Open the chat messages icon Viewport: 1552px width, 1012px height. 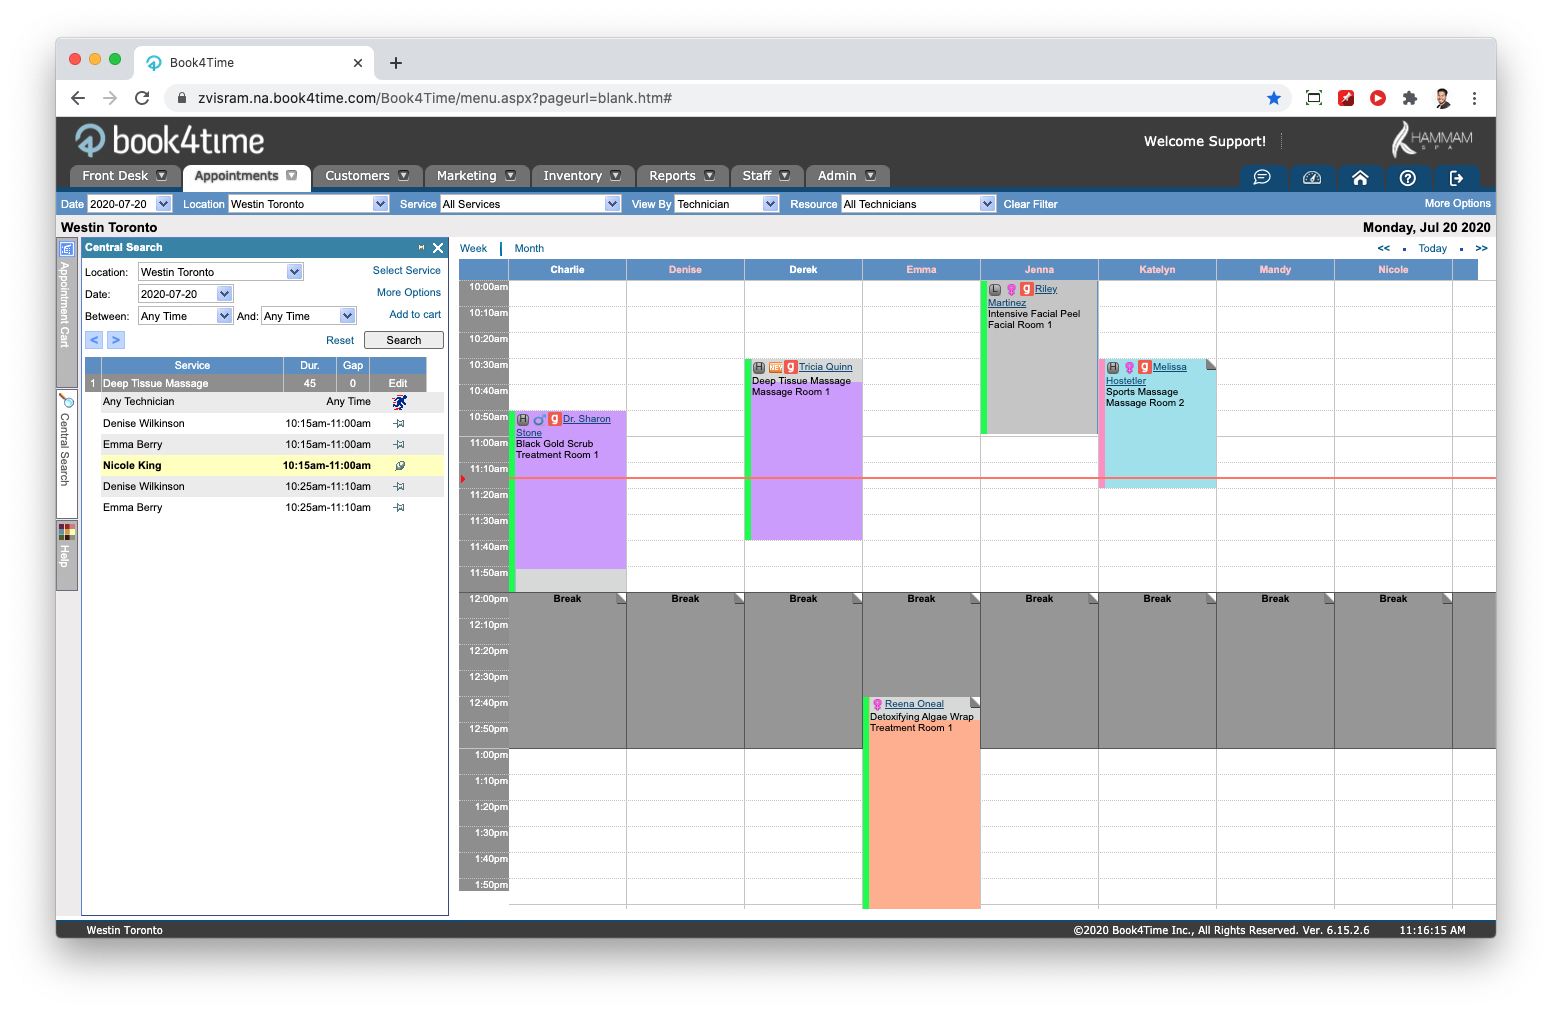pos(1262,177)
